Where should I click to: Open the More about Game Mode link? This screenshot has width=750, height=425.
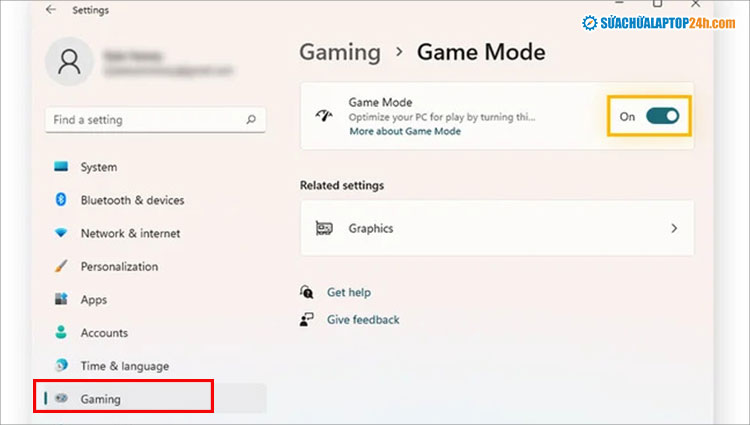tap(405, 131)
